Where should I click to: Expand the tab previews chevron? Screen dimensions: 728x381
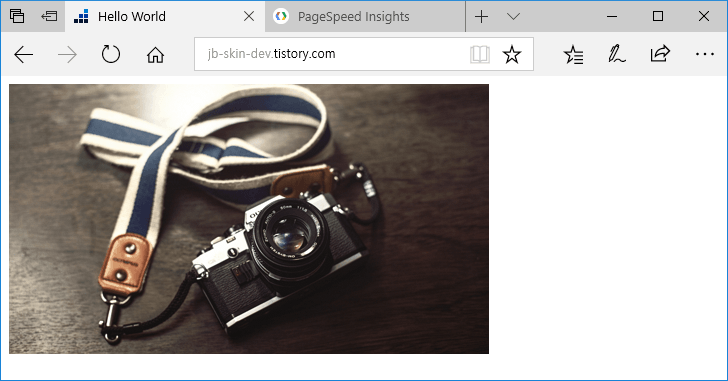coord(513,17)
